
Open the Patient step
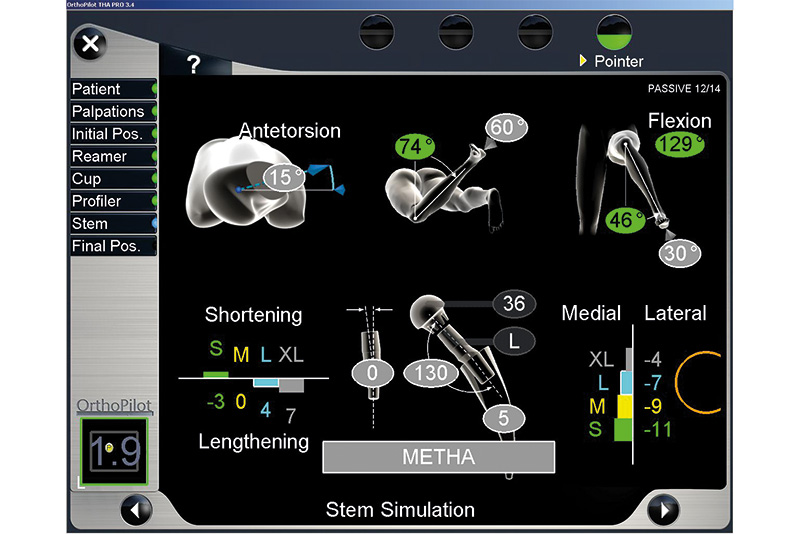(113, 89)
